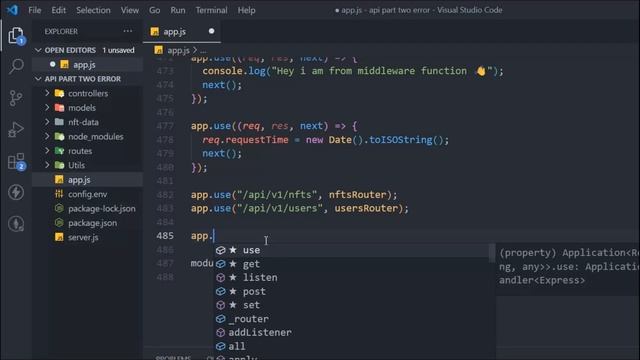Open the File menu

pos(35,10)
